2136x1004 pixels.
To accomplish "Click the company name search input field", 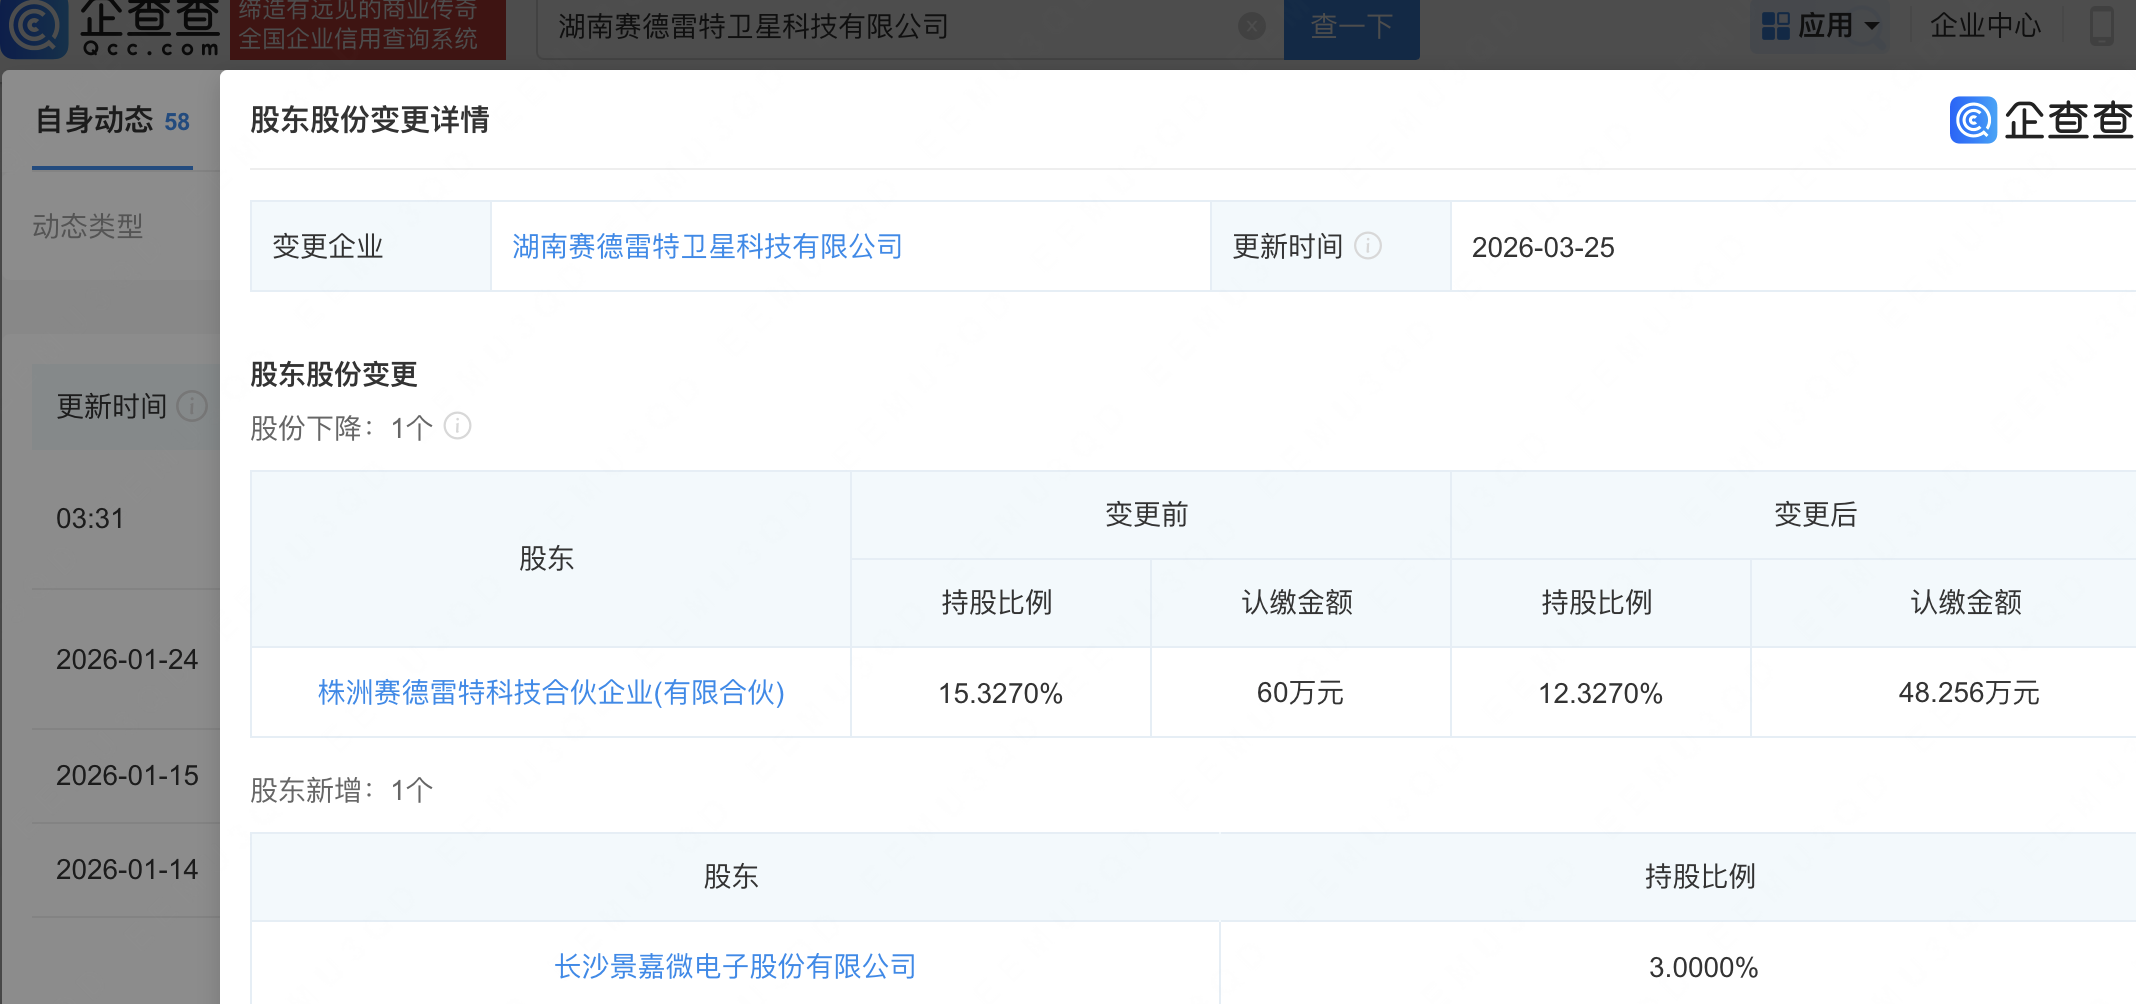I will [x=890, y=27].
